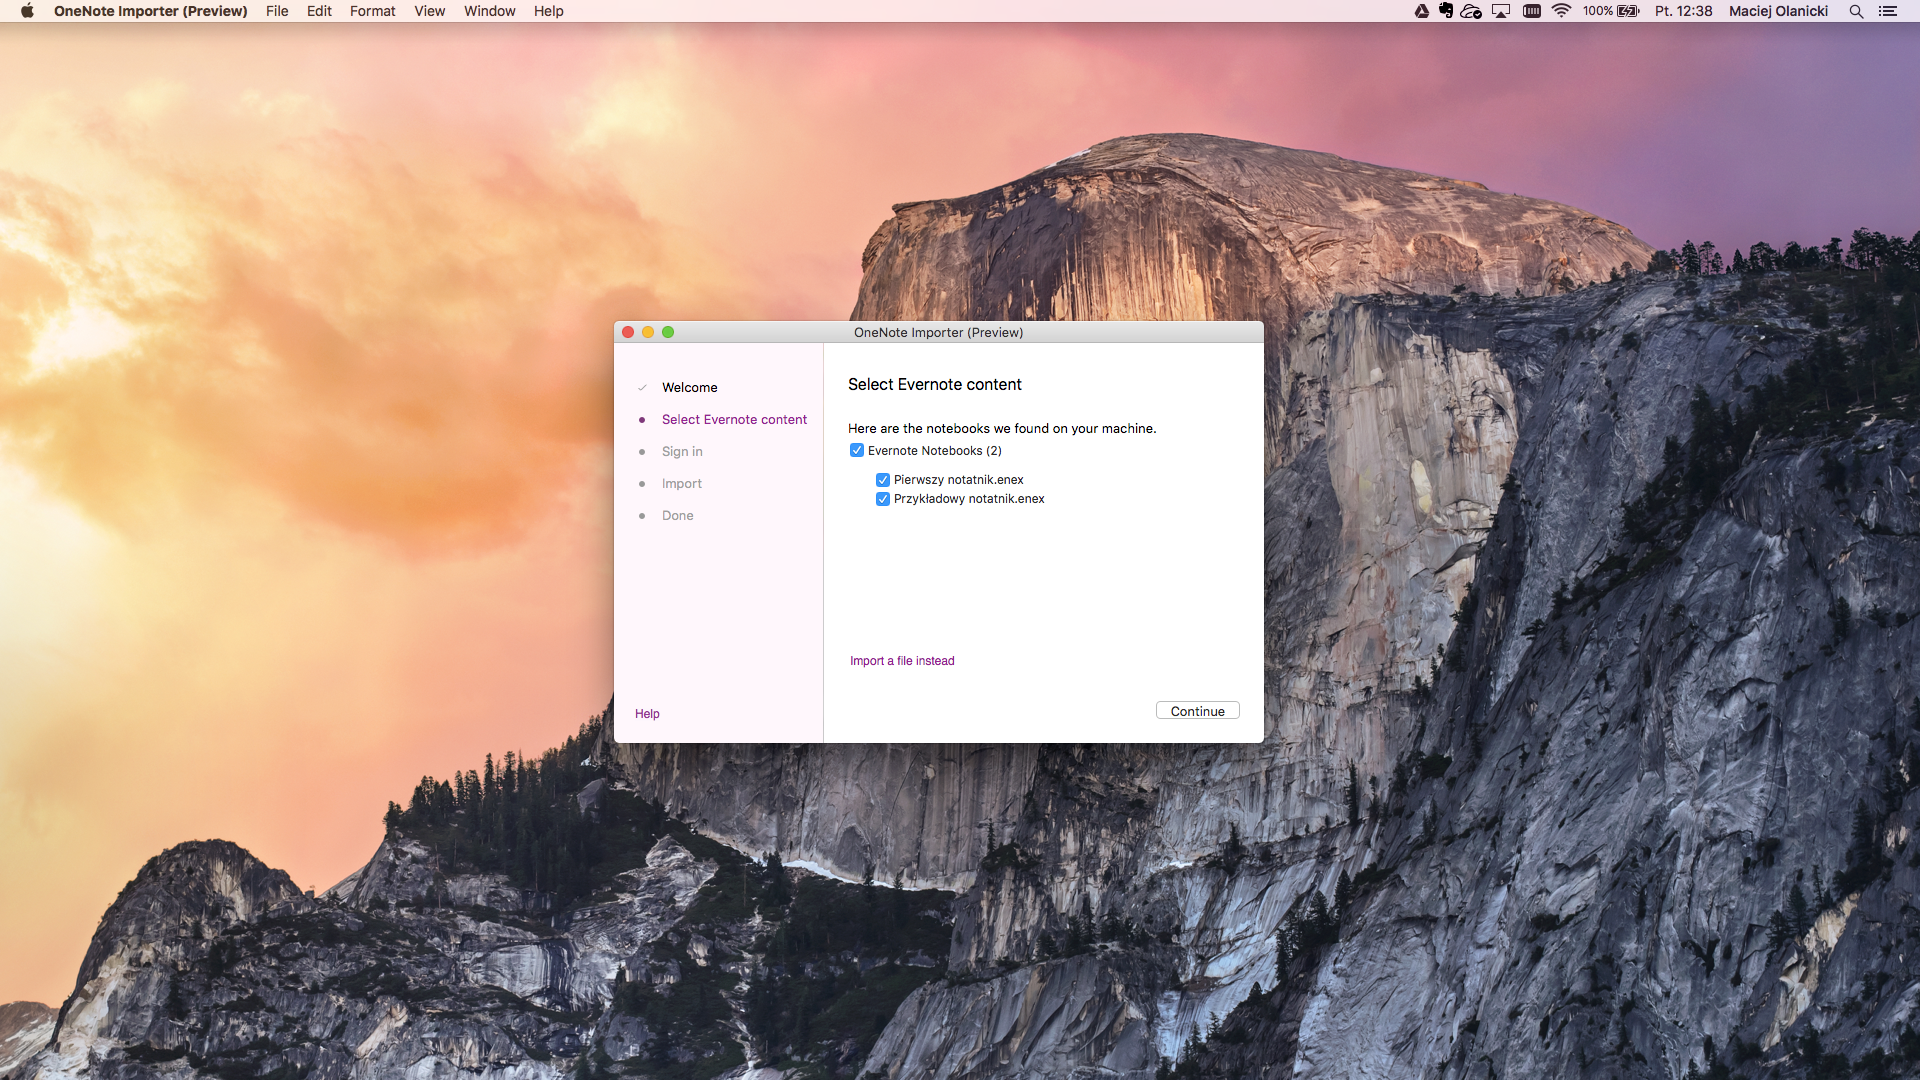This screenshot has height=1080, width=1920.
Task: Open the Google Drive menu bar icon
Action: pos(1421,11)
